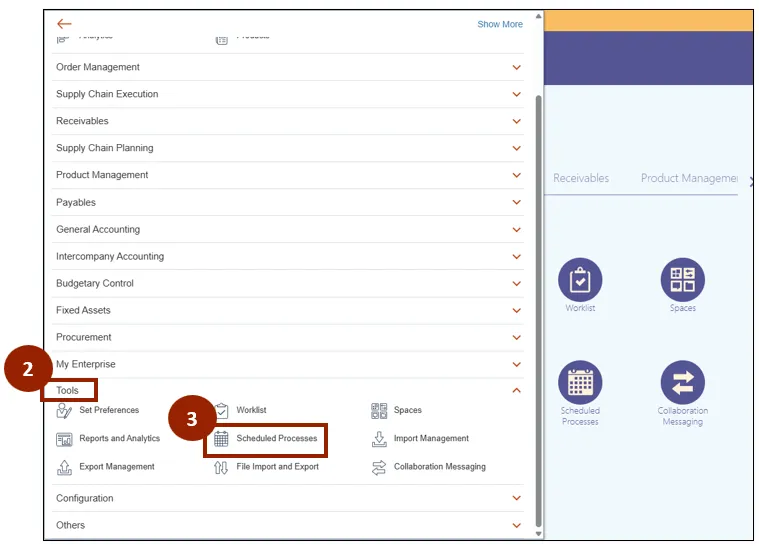Click the Show More link
This screenshot has width=759, height=549.
click(x=500, y=24)
